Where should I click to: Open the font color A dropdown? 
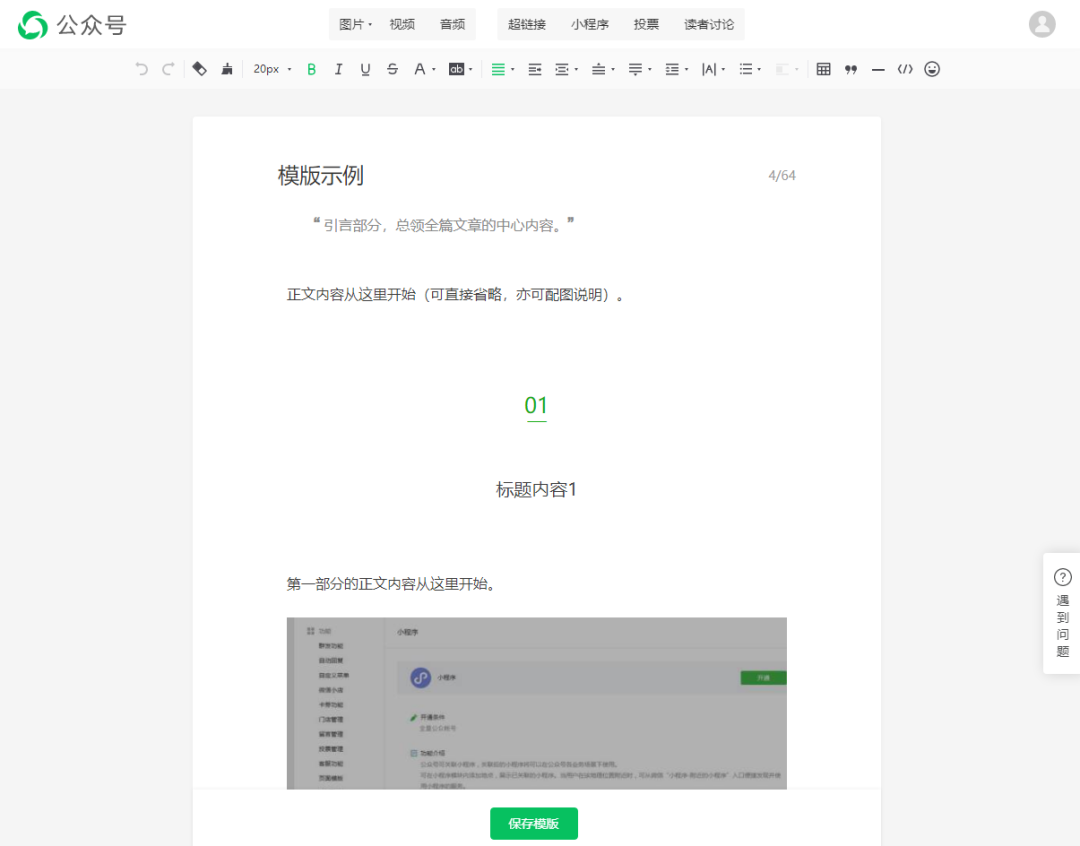tap(424, 69)
